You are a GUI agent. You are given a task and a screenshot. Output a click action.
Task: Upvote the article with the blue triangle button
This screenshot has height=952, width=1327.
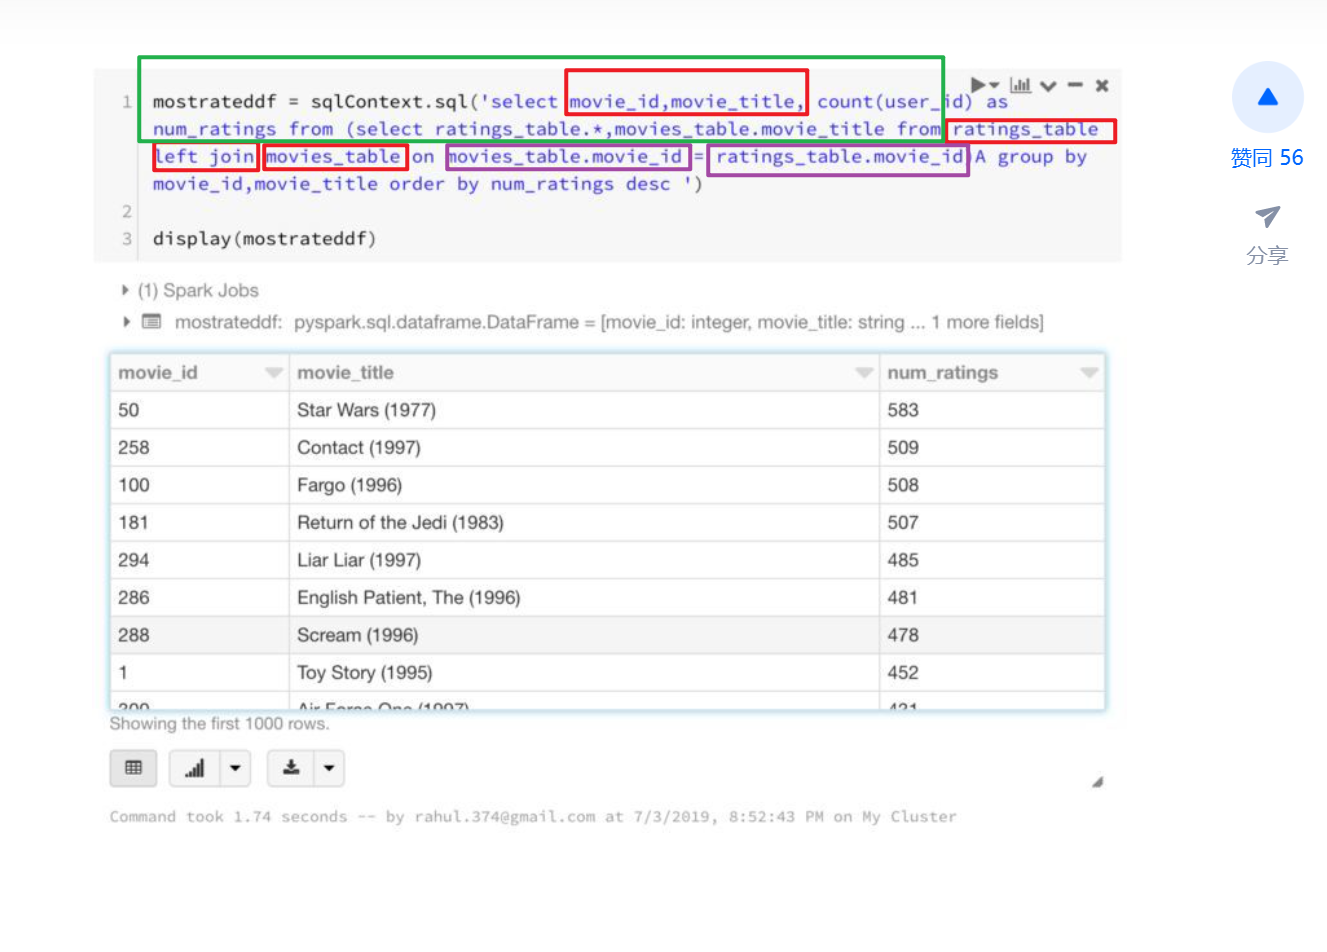click(1267, 97)
